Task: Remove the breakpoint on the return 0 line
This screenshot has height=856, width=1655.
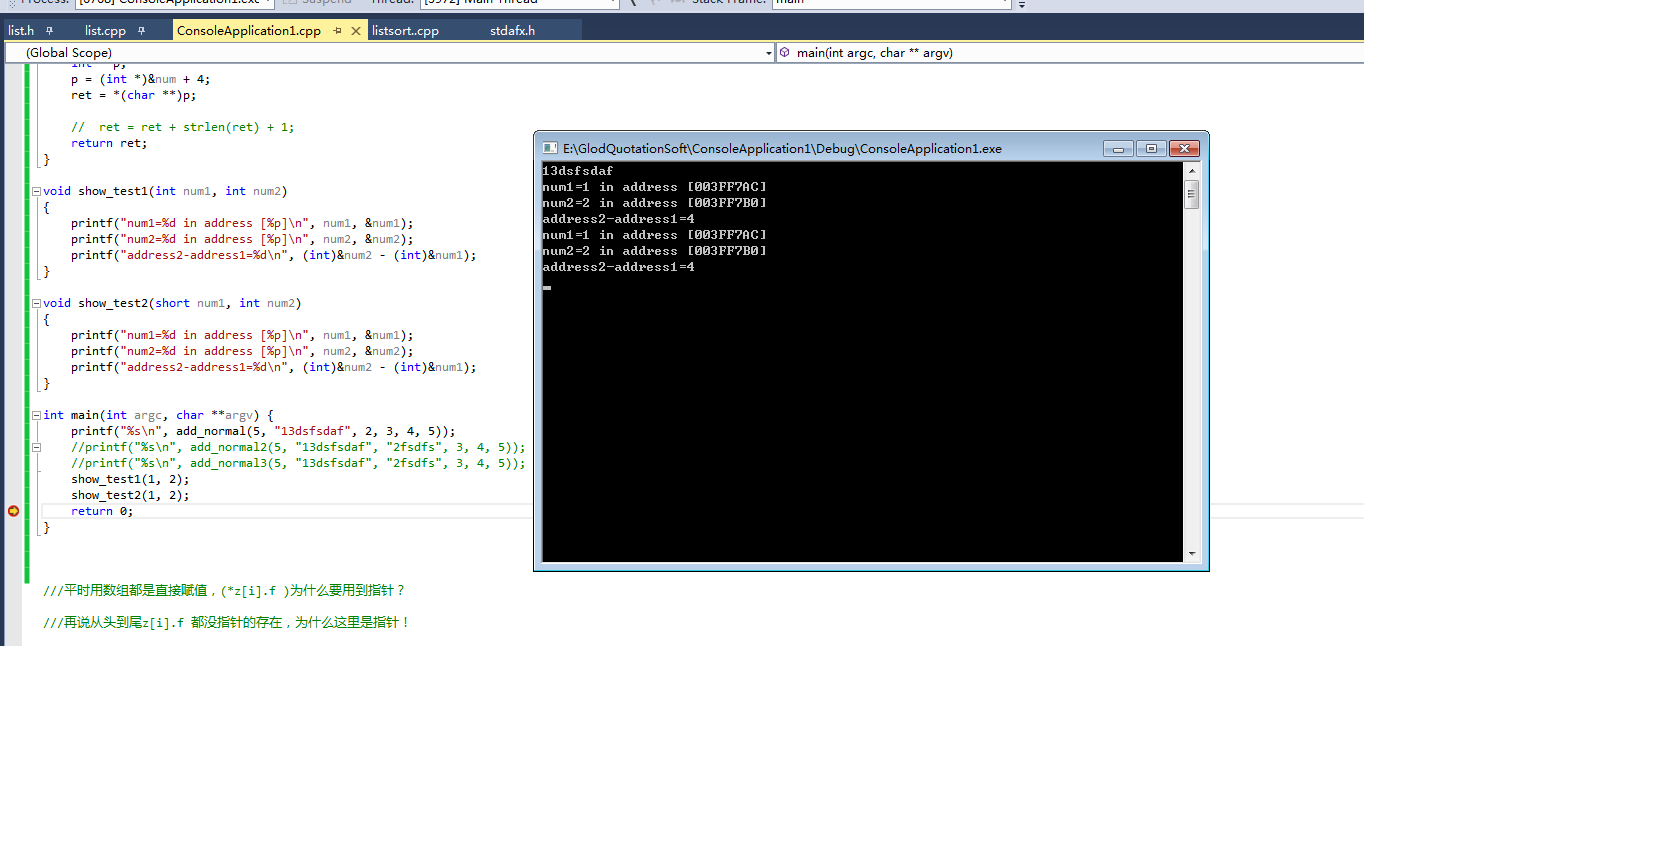Action: click(13, 511)
